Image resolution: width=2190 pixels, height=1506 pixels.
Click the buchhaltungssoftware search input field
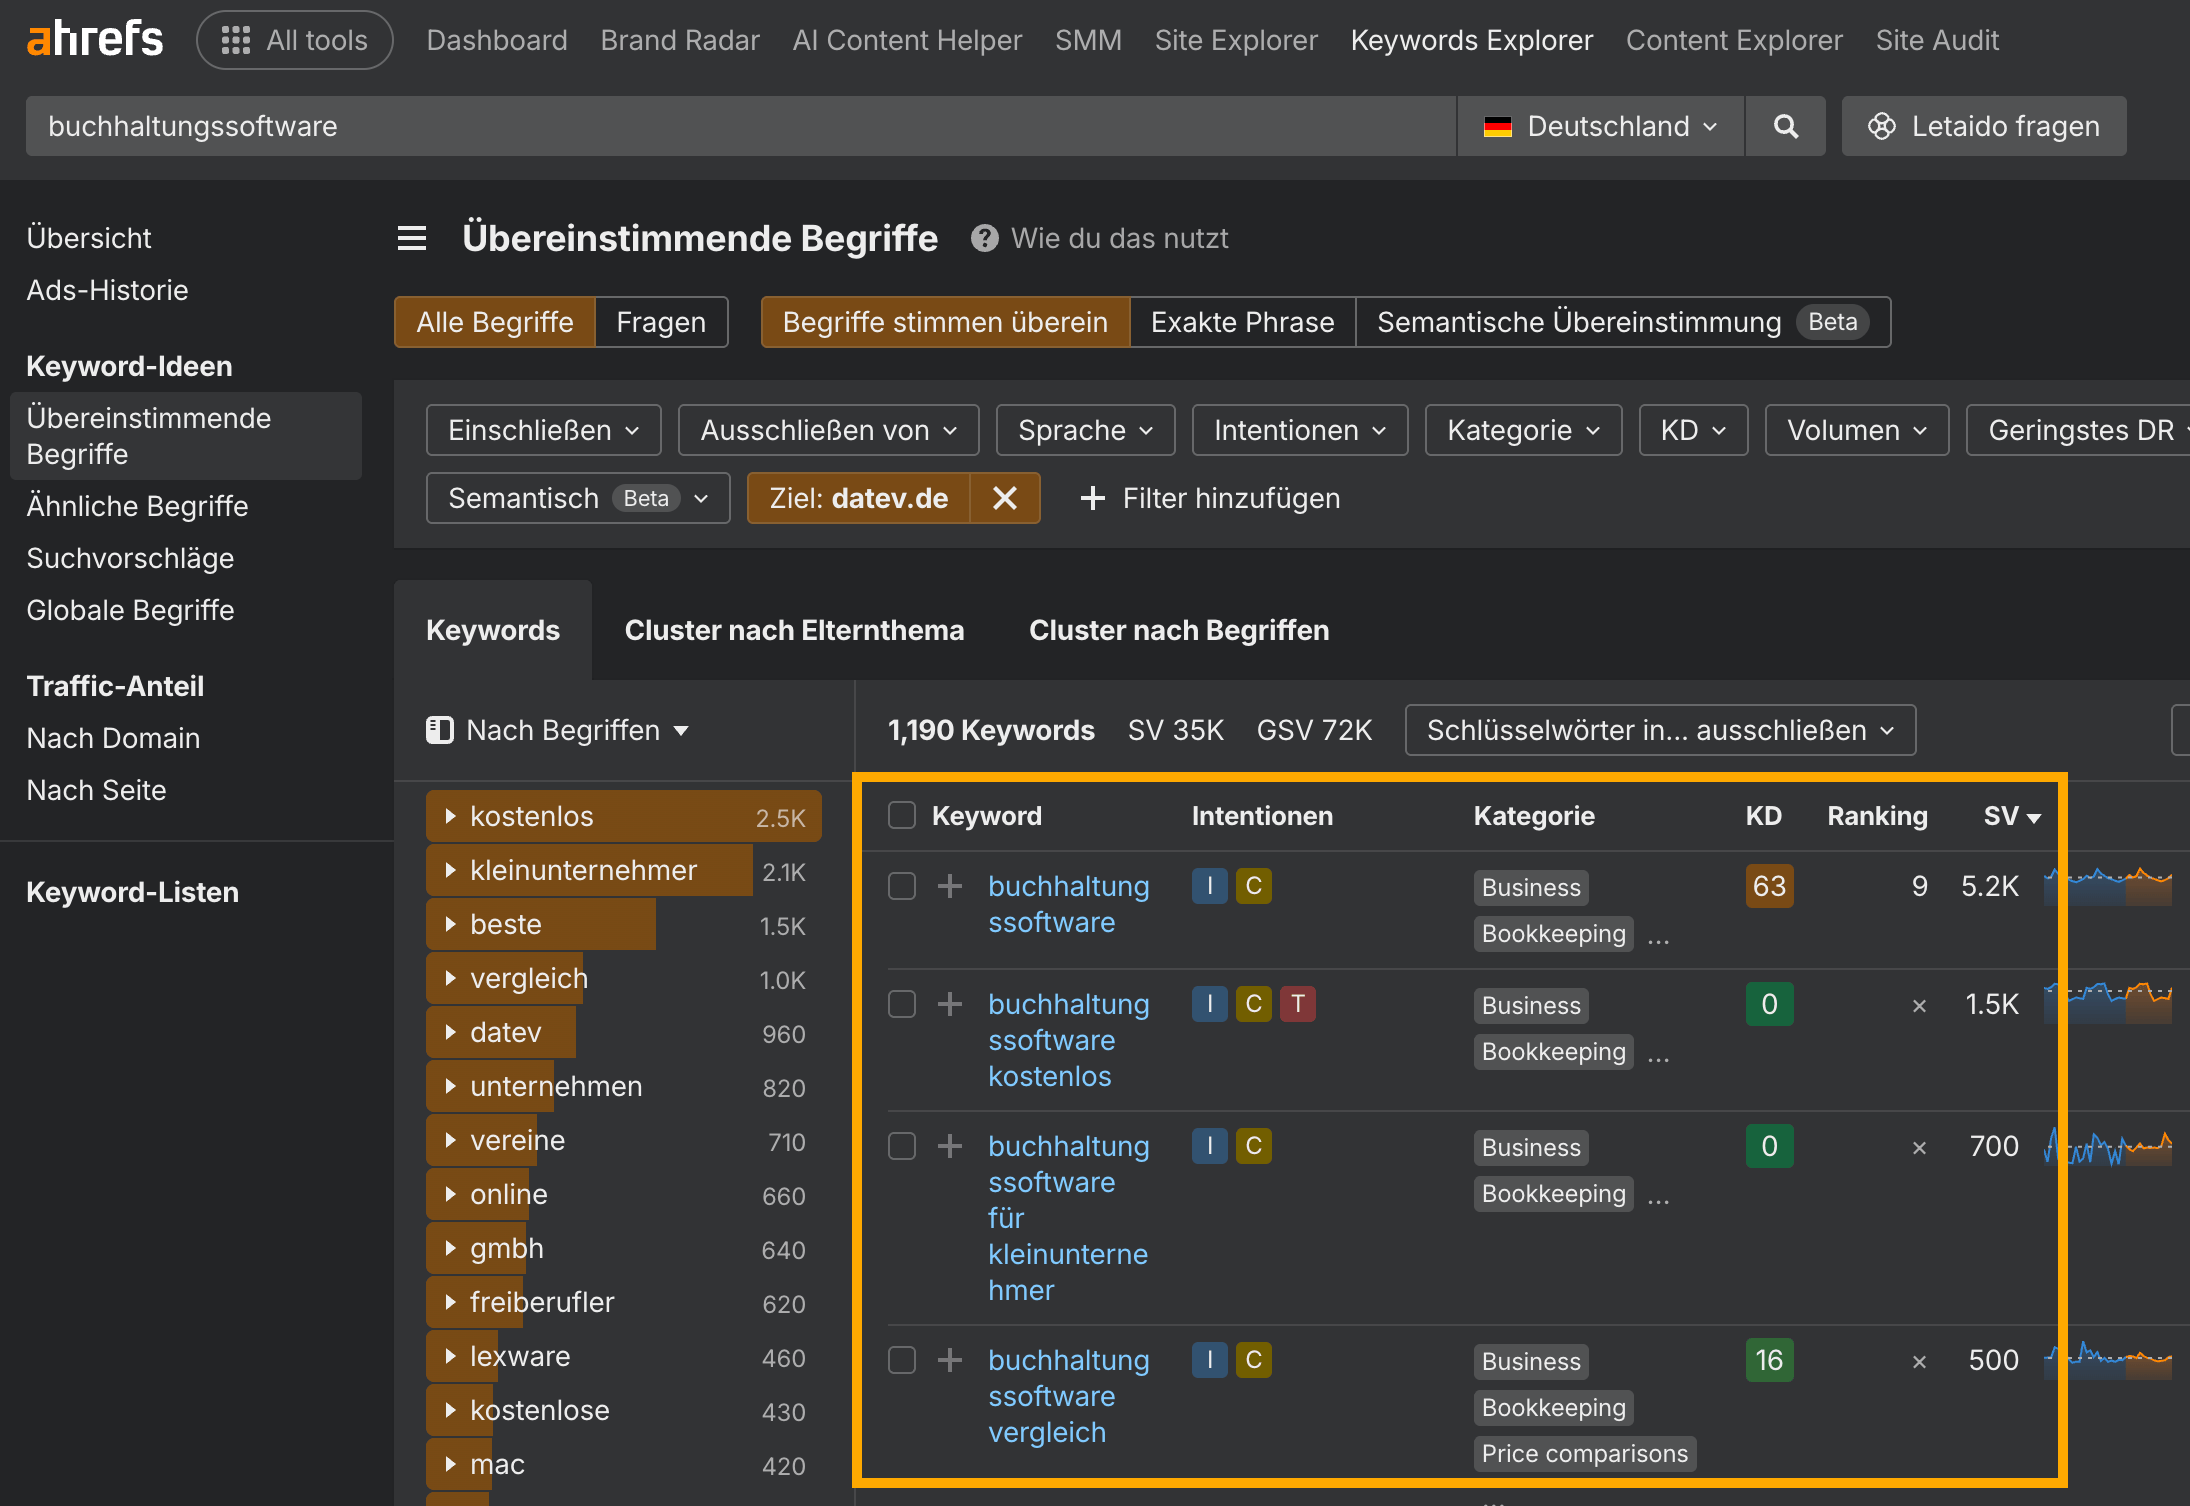click(x=740, y=126)
